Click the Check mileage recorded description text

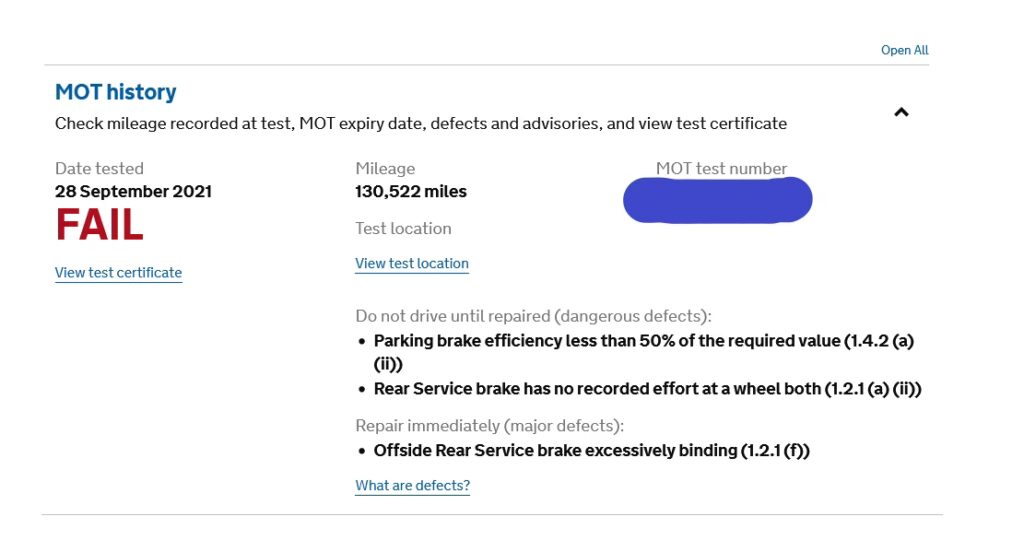click(x=420, y=124)
